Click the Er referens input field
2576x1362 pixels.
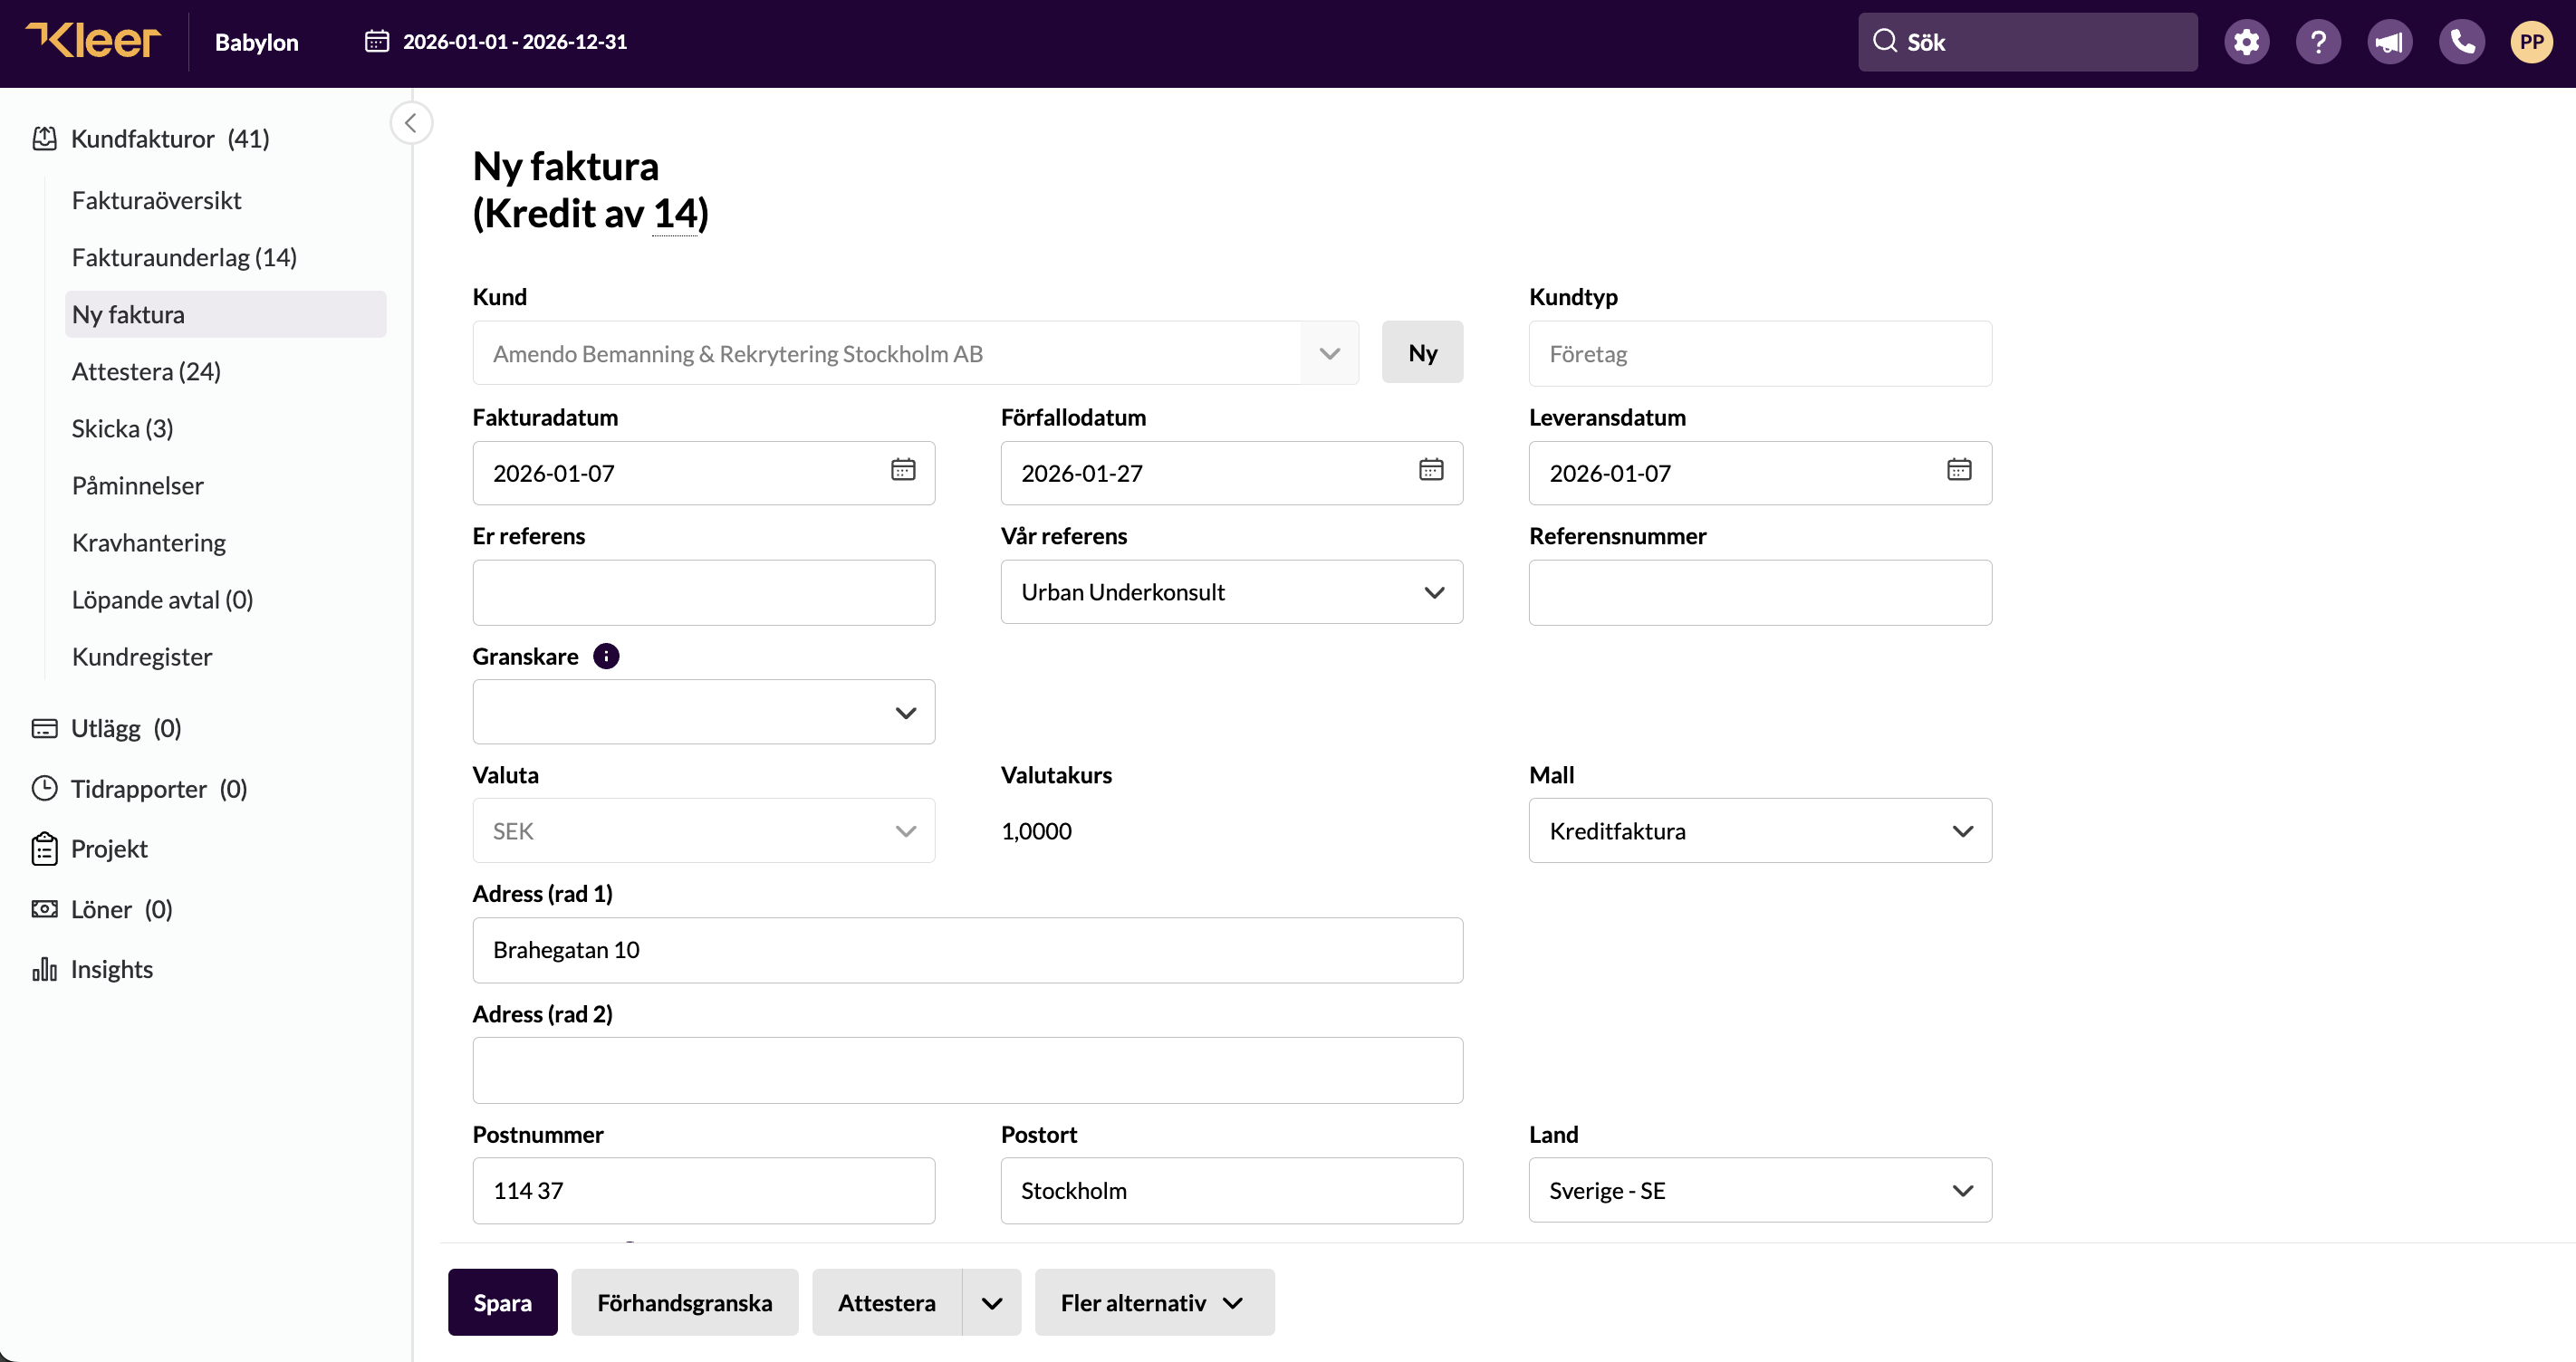[x=703, y=593]
